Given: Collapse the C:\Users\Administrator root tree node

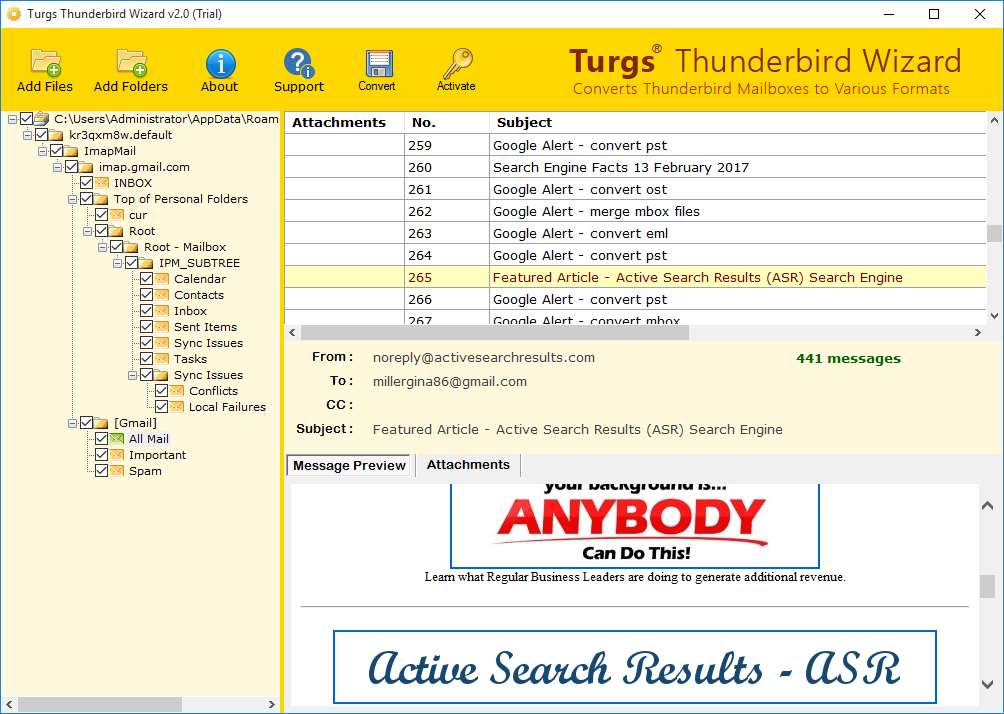Looking at the screenshot, I should click(12, 119).
